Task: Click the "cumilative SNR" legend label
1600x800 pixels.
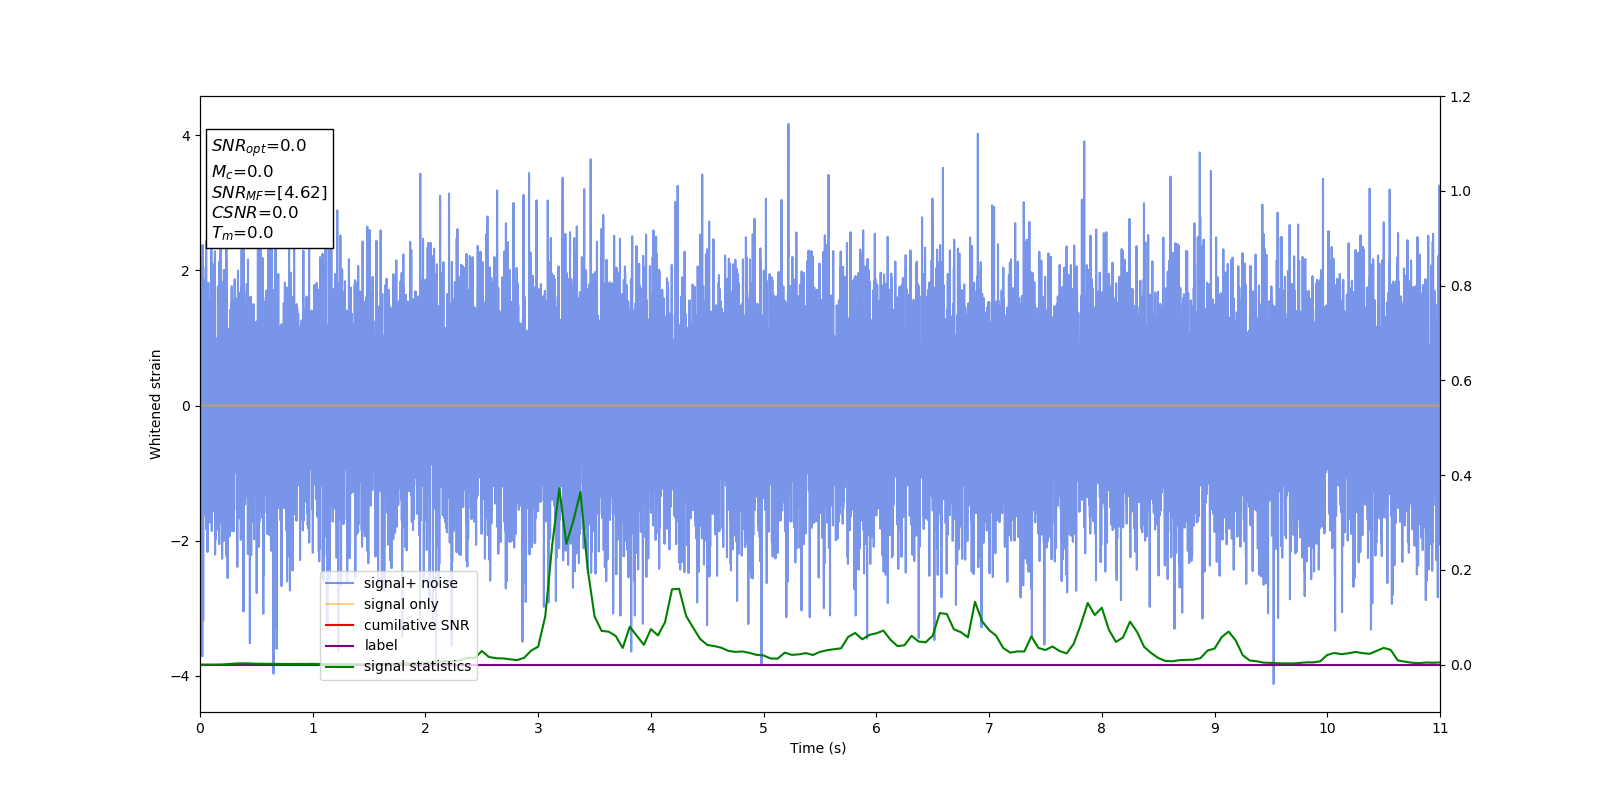Action: 416,625
